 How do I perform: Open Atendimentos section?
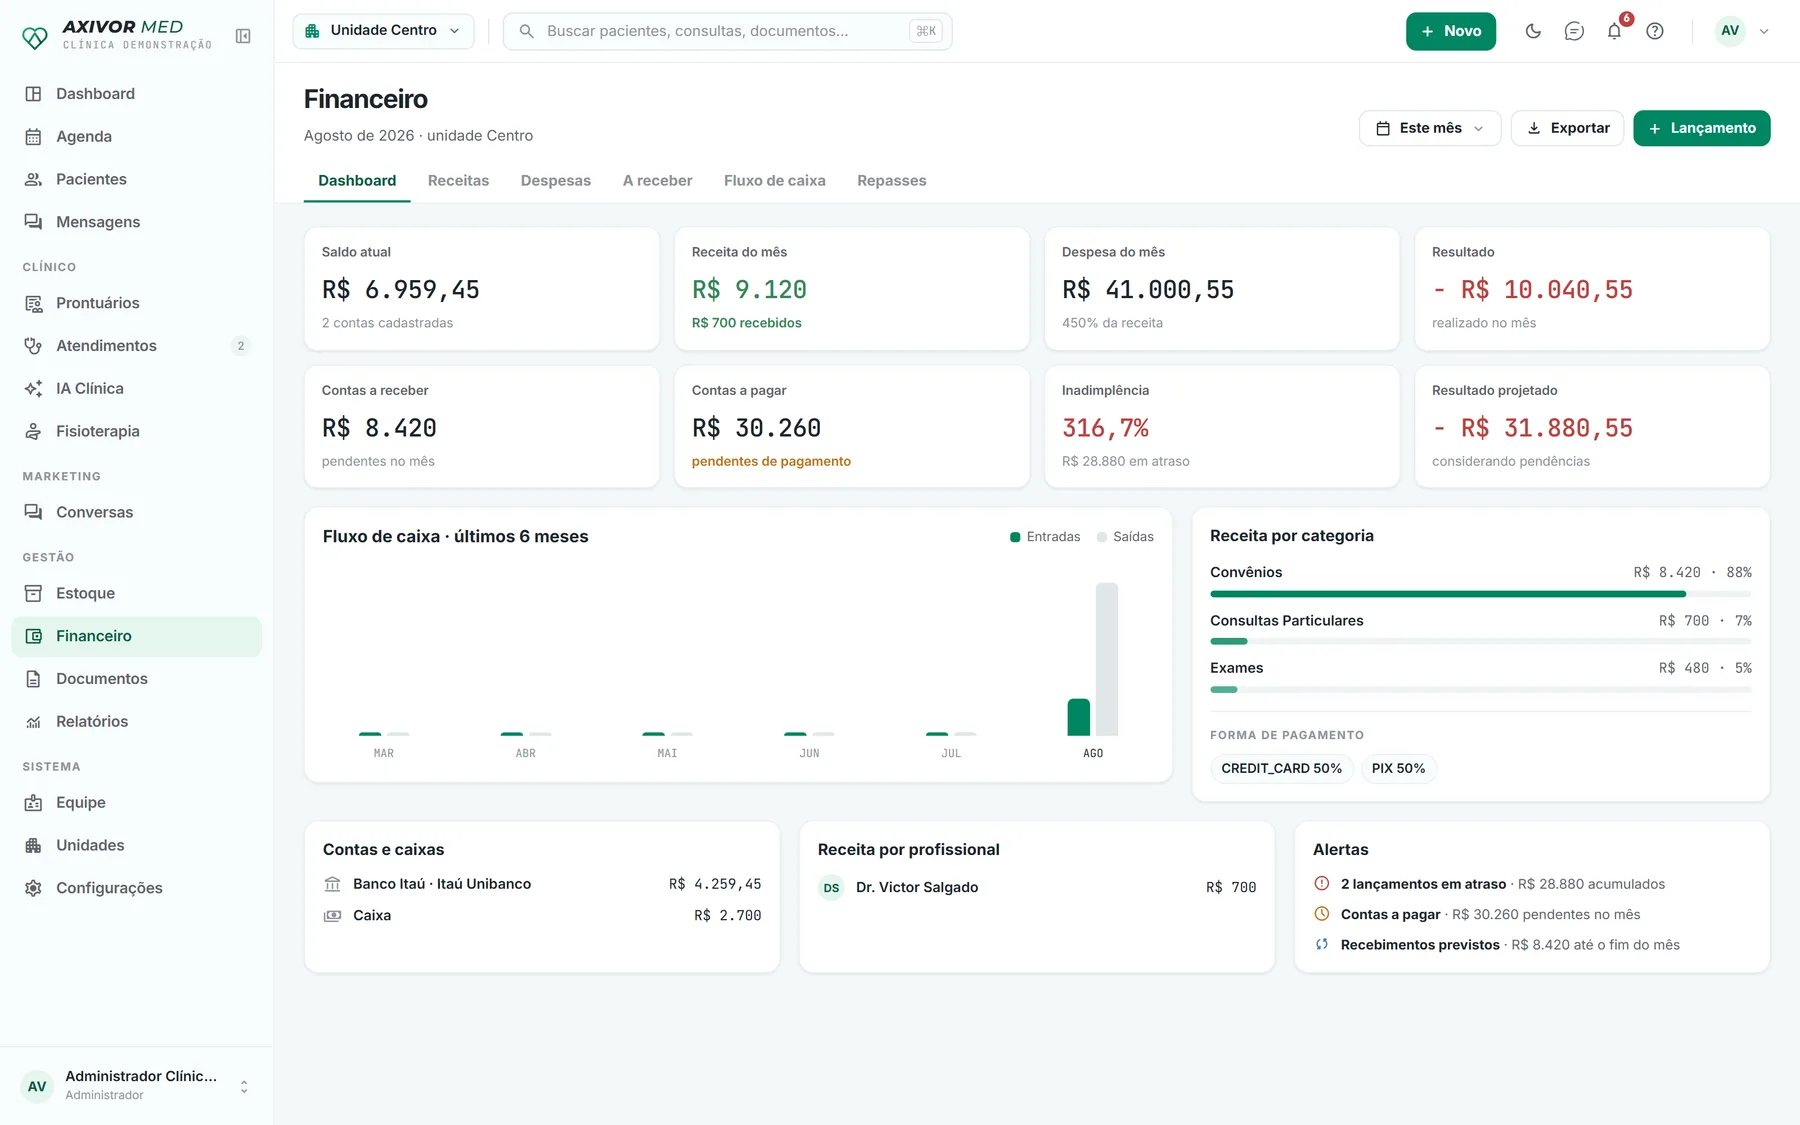[x=136, y=346]
